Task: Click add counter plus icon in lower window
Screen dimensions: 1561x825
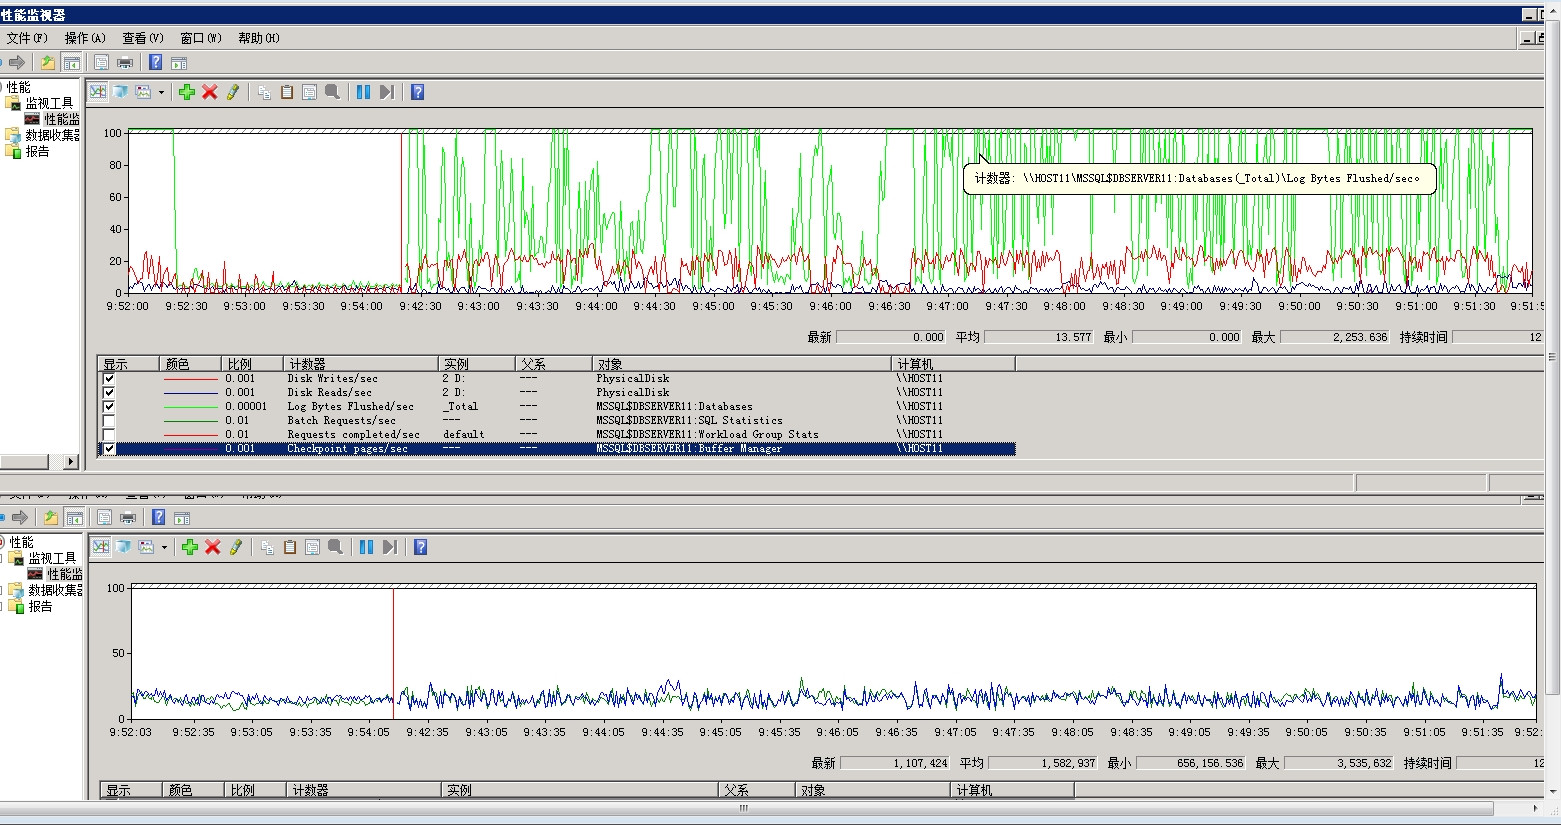Action: click(190, 547)
